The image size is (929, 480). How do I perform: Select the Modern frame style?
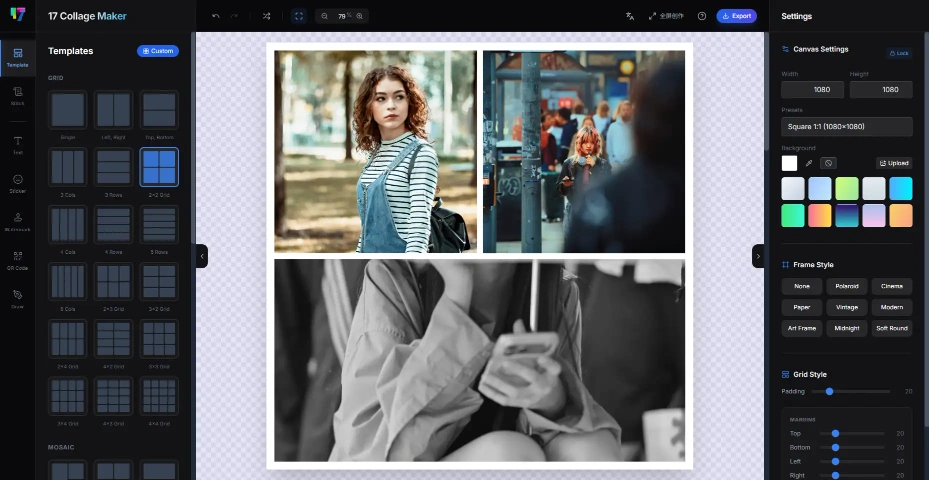click(x=892, y=307)
